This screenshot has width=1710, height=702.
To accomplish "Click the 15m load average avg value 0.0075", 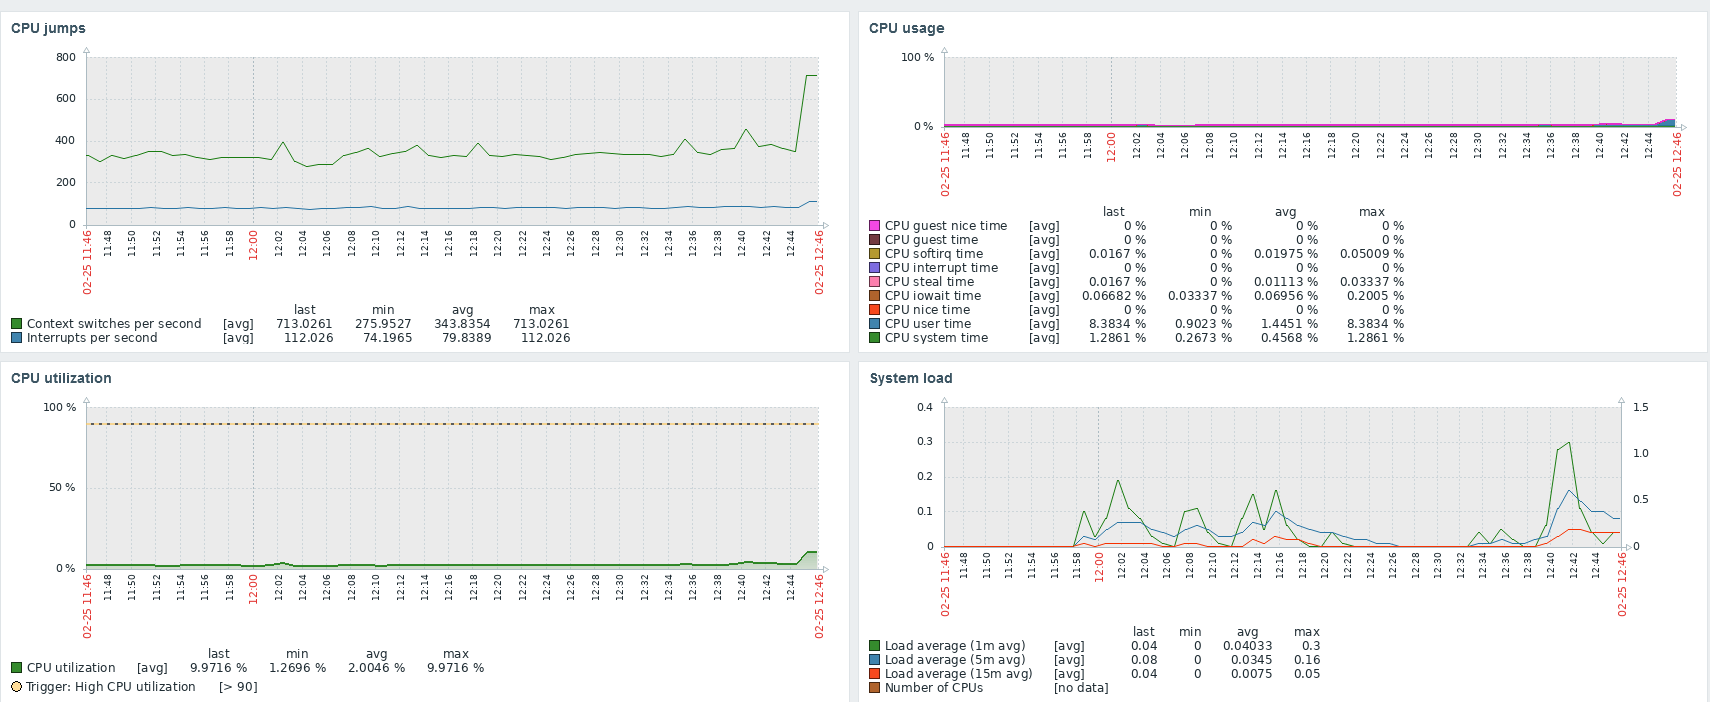I will click(1251, 674).
